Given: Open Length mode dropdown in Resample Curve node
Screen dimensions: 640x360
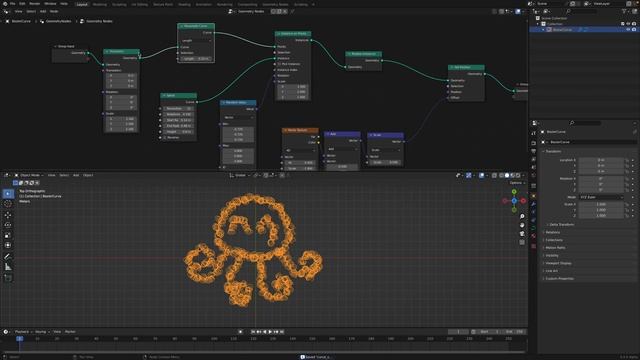Looking at the screenshot, I should pyautogui.click(x=196, y=41).
